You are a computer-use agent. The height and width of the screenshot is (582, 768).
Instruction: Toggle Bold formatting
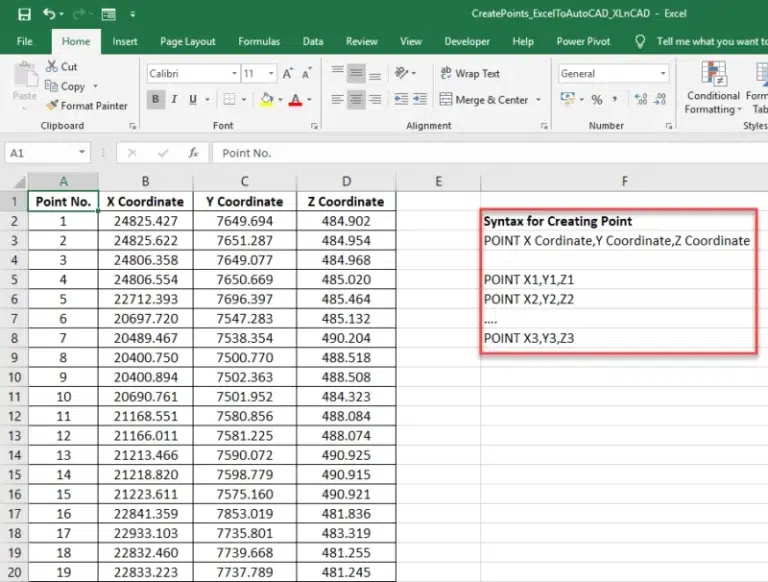(x=156, y=99)
